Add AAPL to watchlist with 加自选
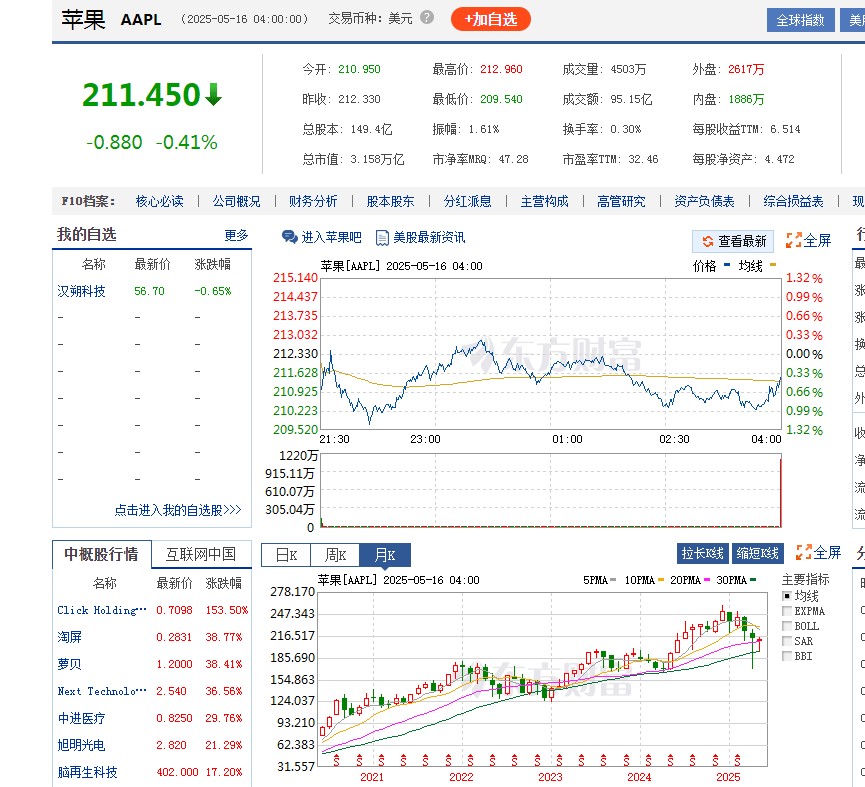 coord(490,19)
